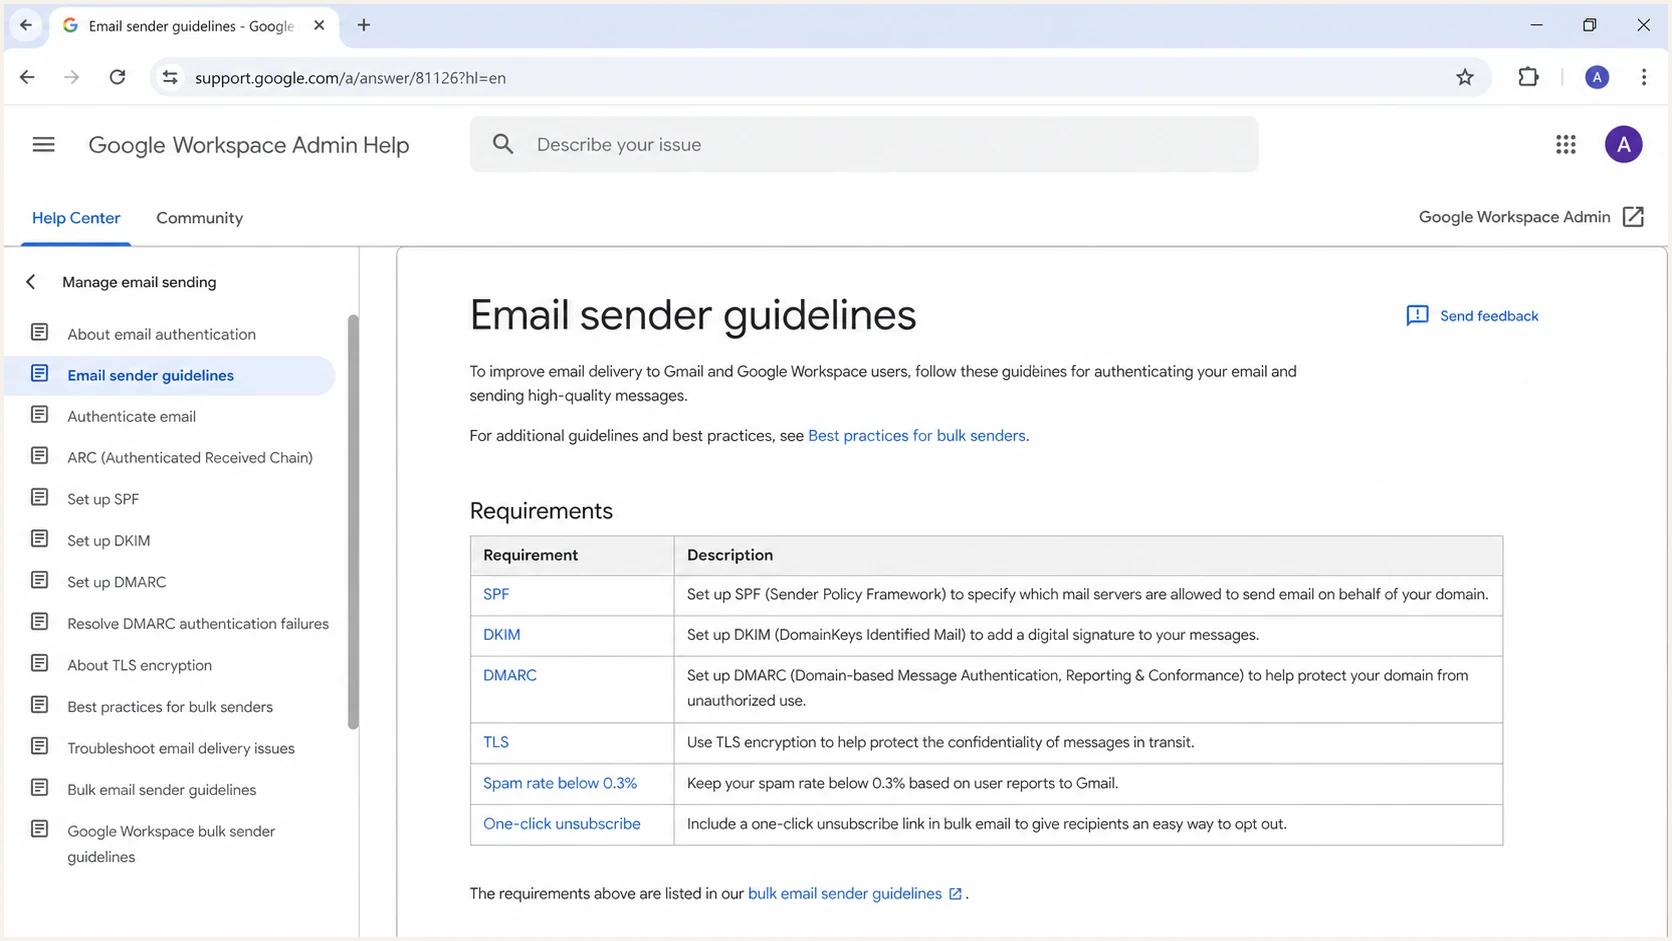Open the hamburger main menu
This screenshot has width=1672, height=941.
pos(43,144)
